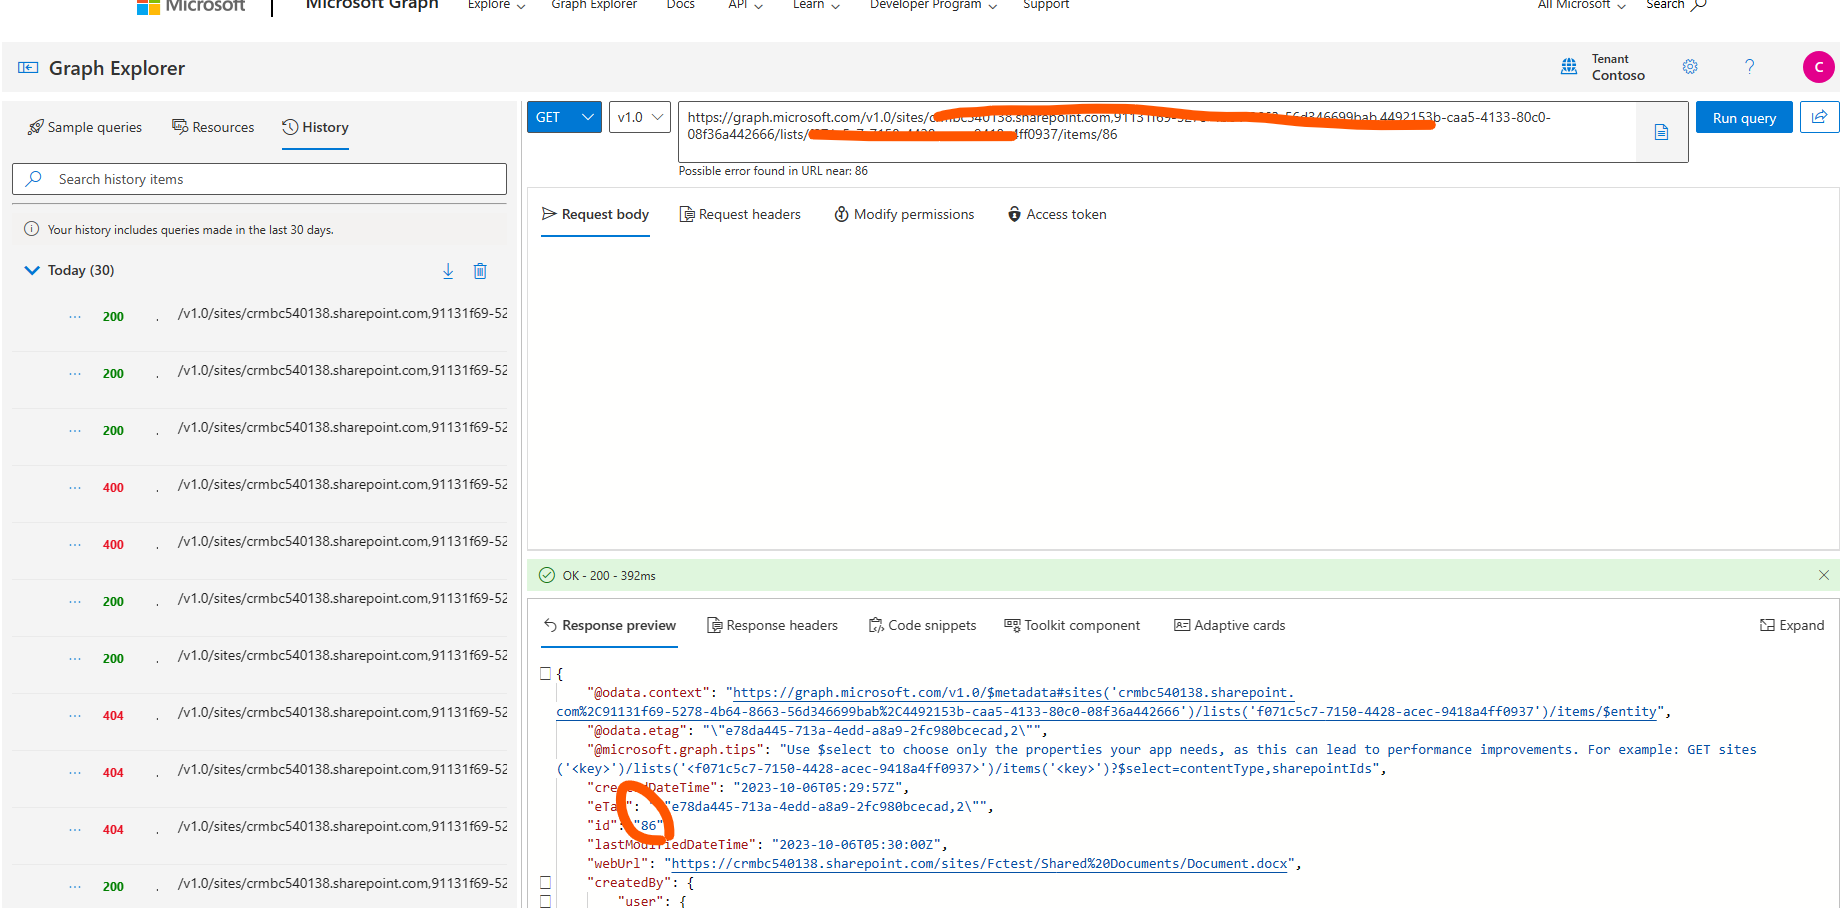Share the current query
Screen dimensions: 1844x908
(1819, 117)
